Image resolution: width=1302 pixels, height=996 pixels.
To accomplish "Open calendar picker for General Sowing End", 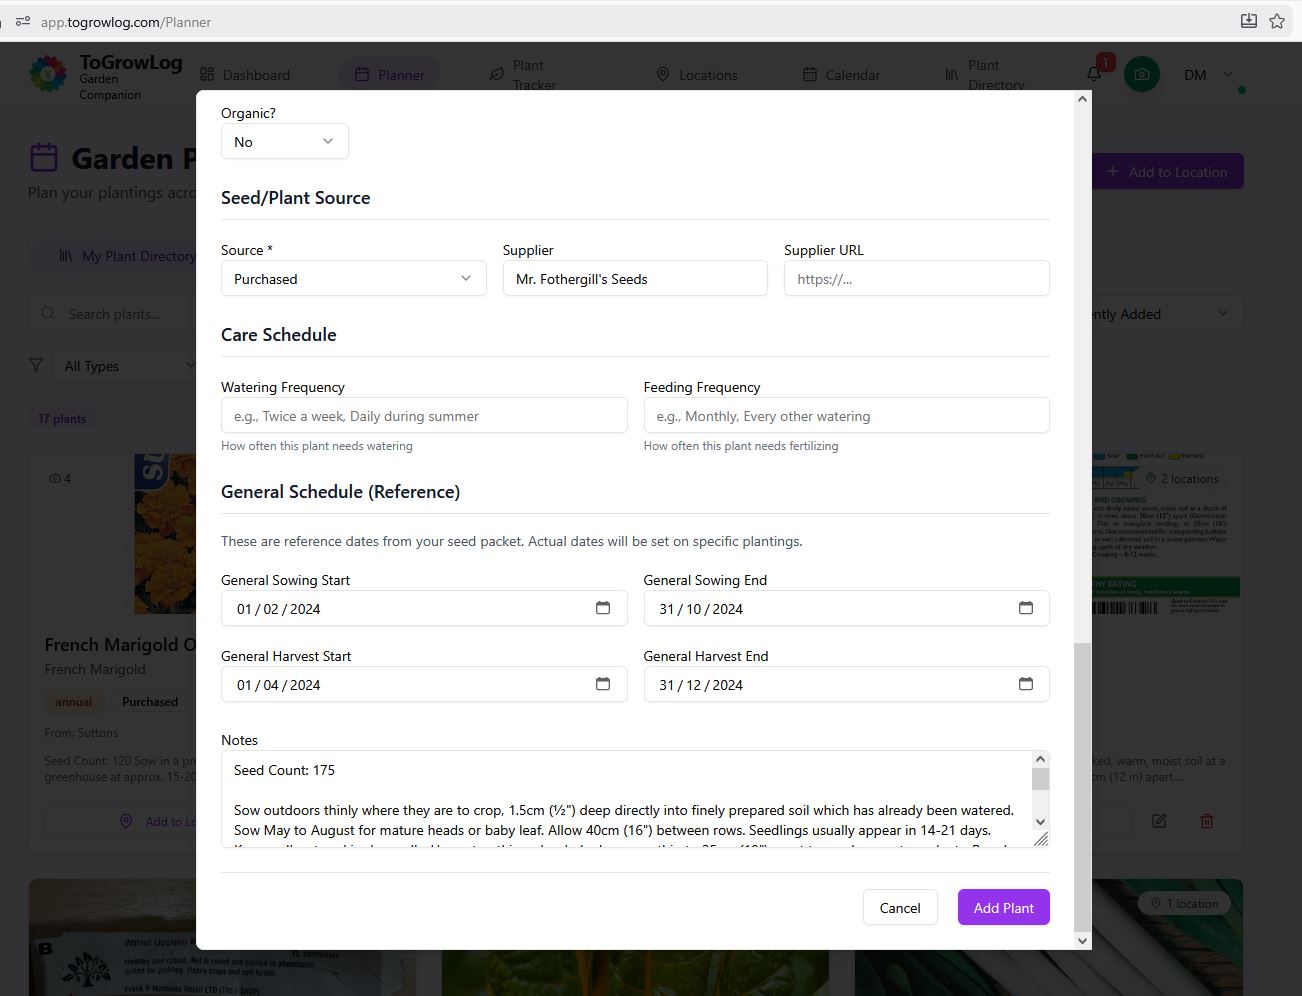I will point(1025,608).
